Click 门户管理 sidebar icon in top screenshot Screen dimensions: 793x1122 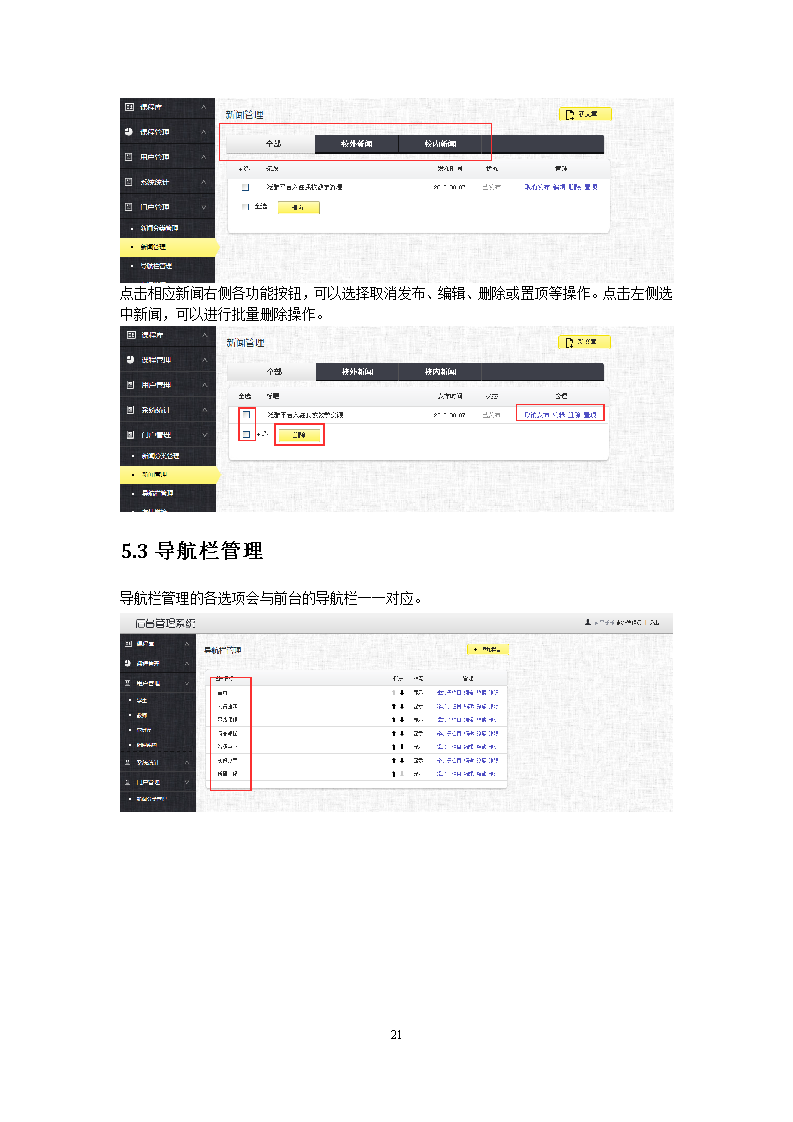click(x=129, y=207)
